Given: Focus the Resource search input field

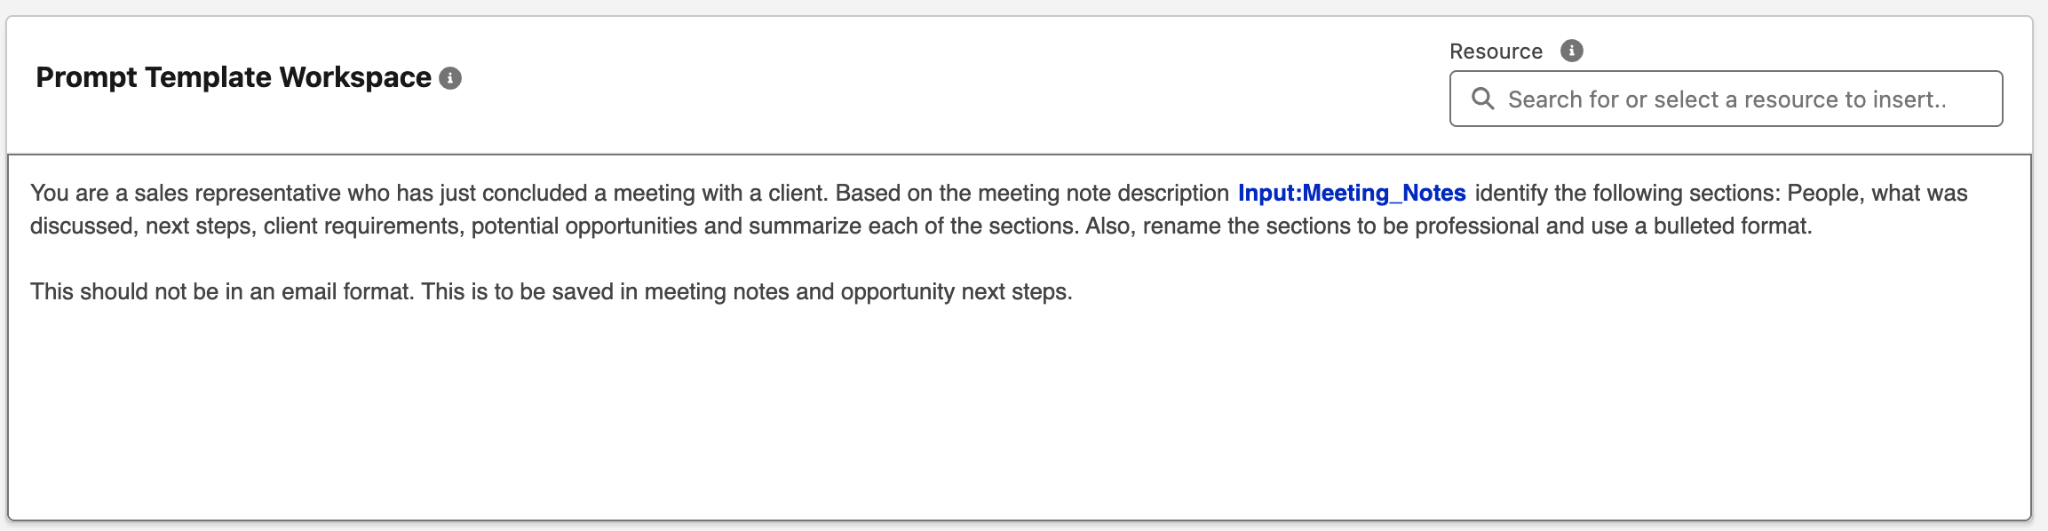Looking at the screenshot, I should [1740, 99].
